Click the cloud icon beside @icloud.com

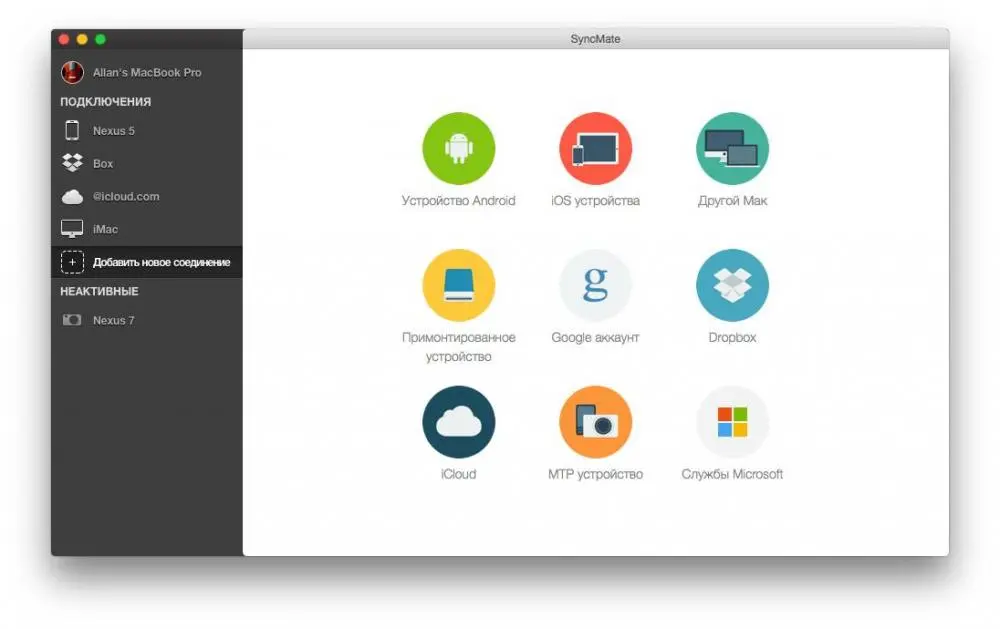[x=72, y=196]
